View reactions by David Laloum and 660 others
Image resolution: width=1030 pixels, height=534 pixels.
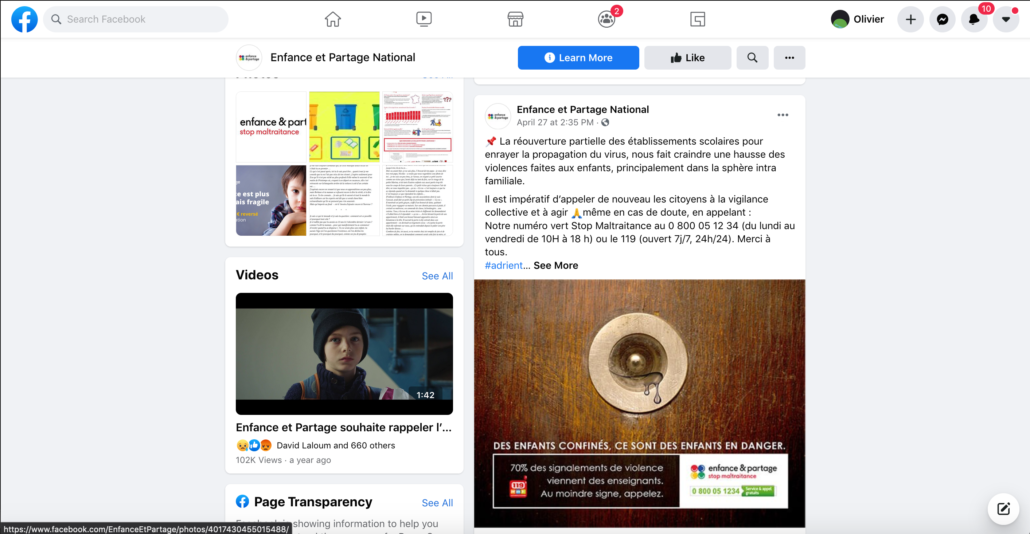pos(336,445)
